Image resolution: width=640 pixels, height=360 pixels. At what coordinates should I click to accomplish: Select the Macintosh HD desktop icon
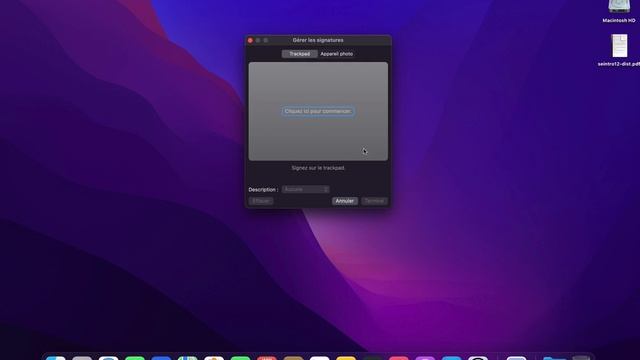[619, 11]
